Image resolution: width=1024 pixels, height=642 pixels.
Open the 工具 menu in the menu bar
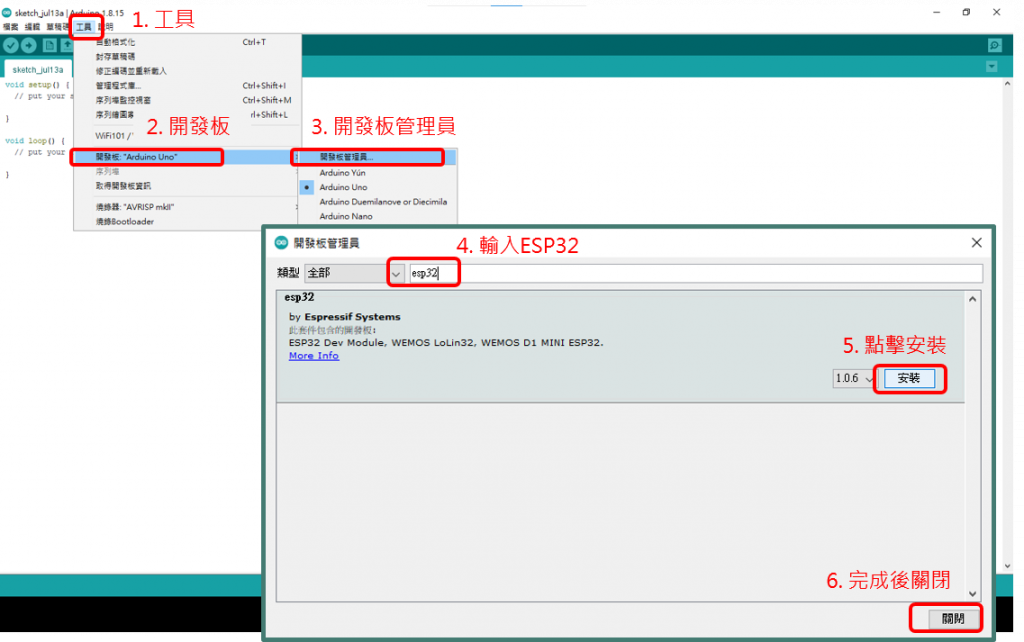click(84, 27)
